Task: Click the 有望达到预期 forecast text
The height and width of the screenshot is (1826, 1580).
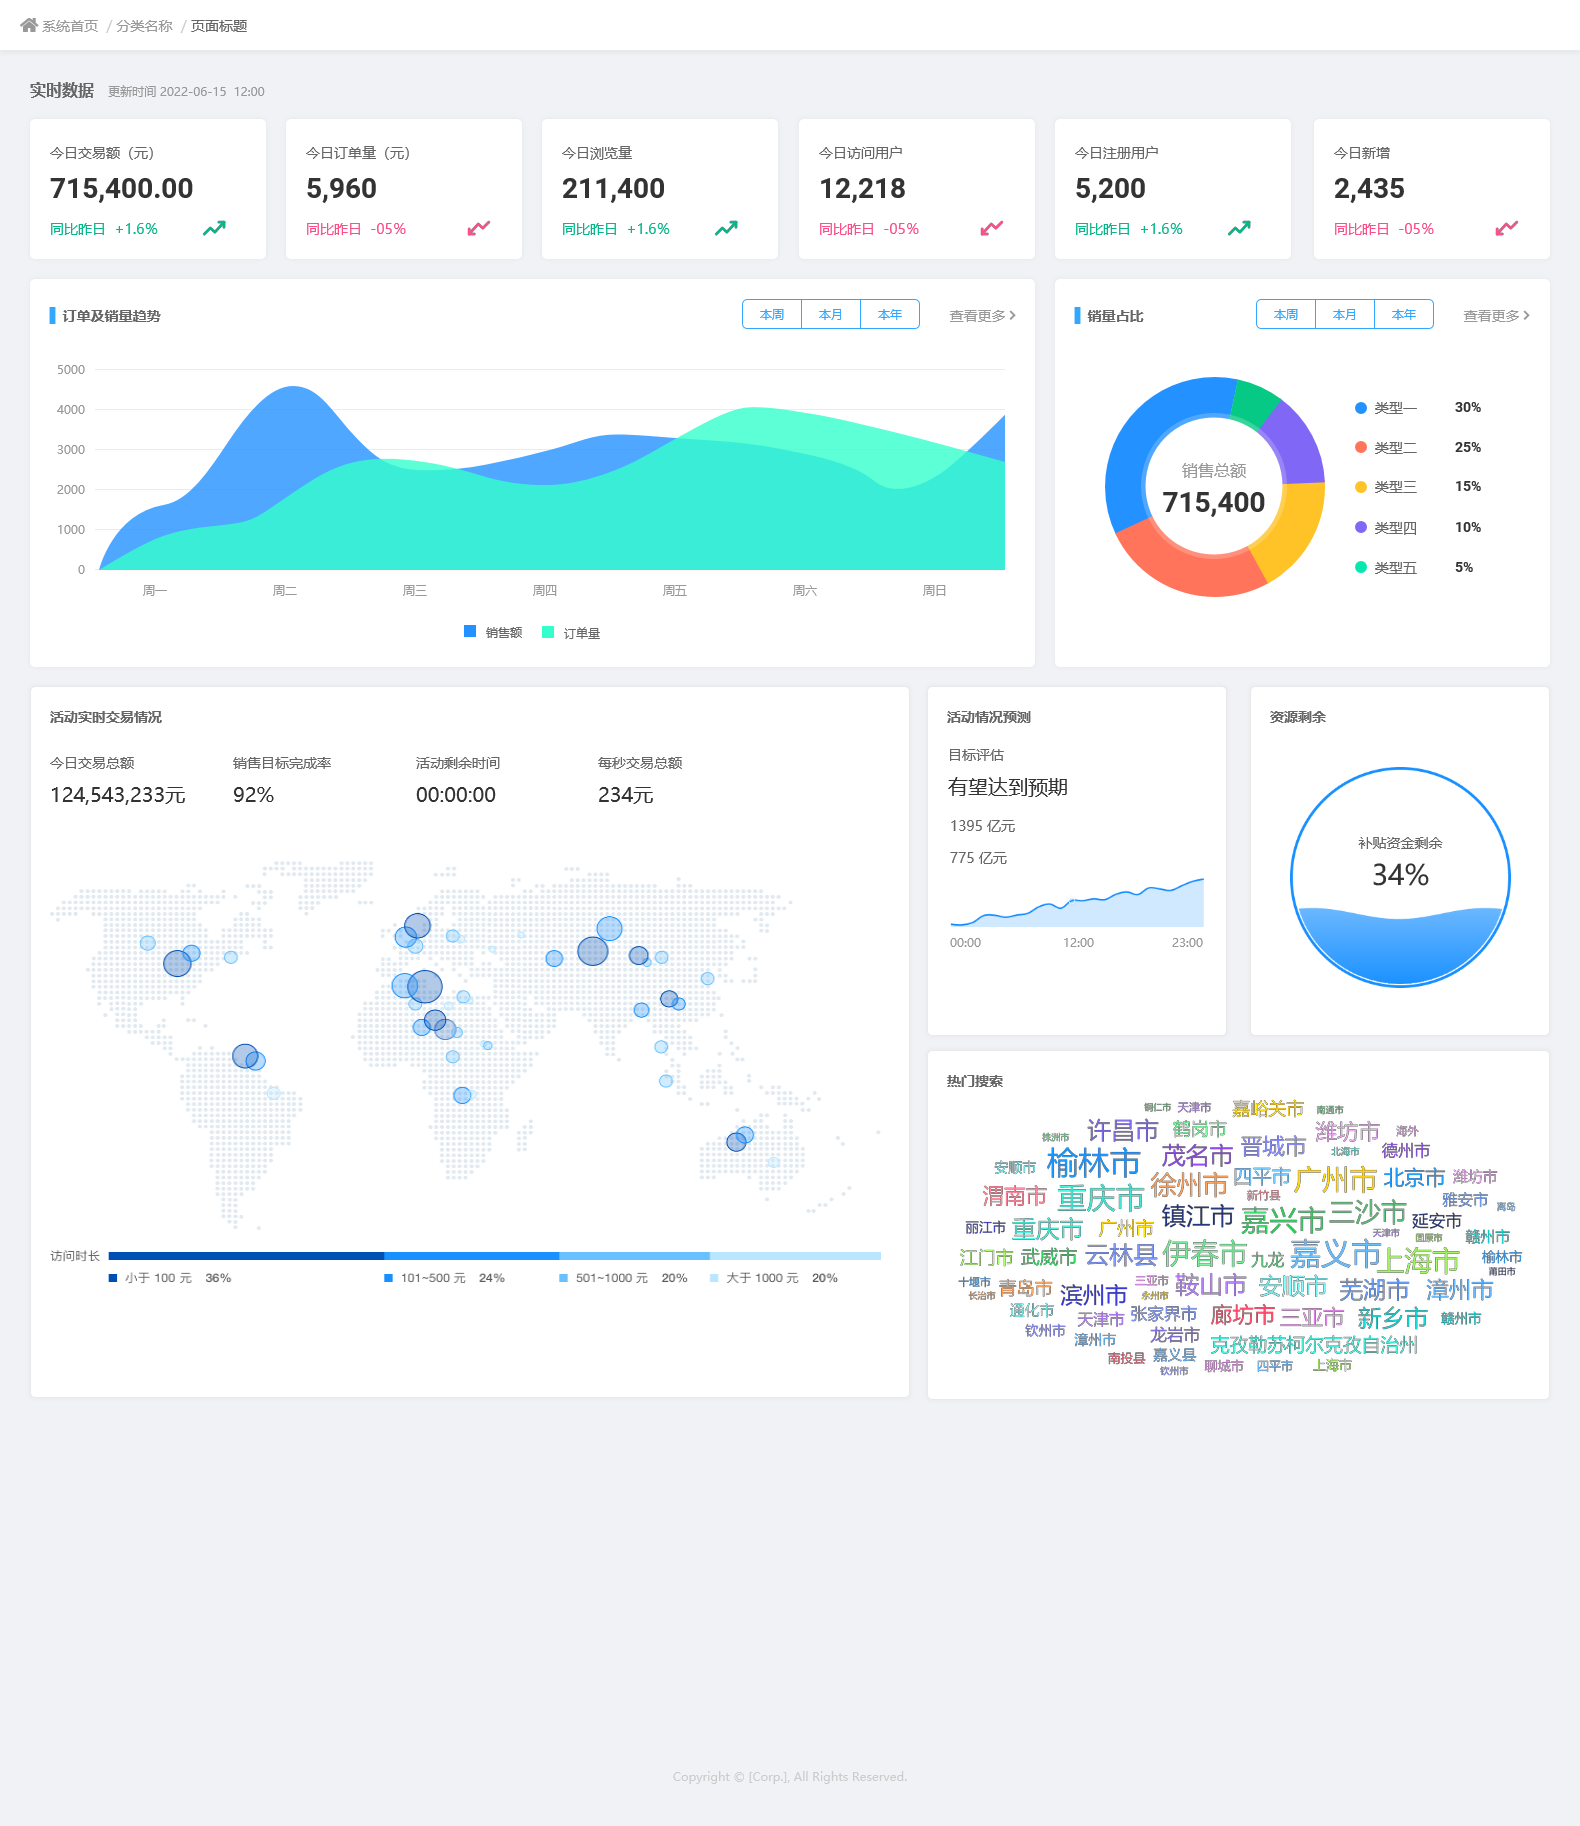Action: coord(1008,787)
